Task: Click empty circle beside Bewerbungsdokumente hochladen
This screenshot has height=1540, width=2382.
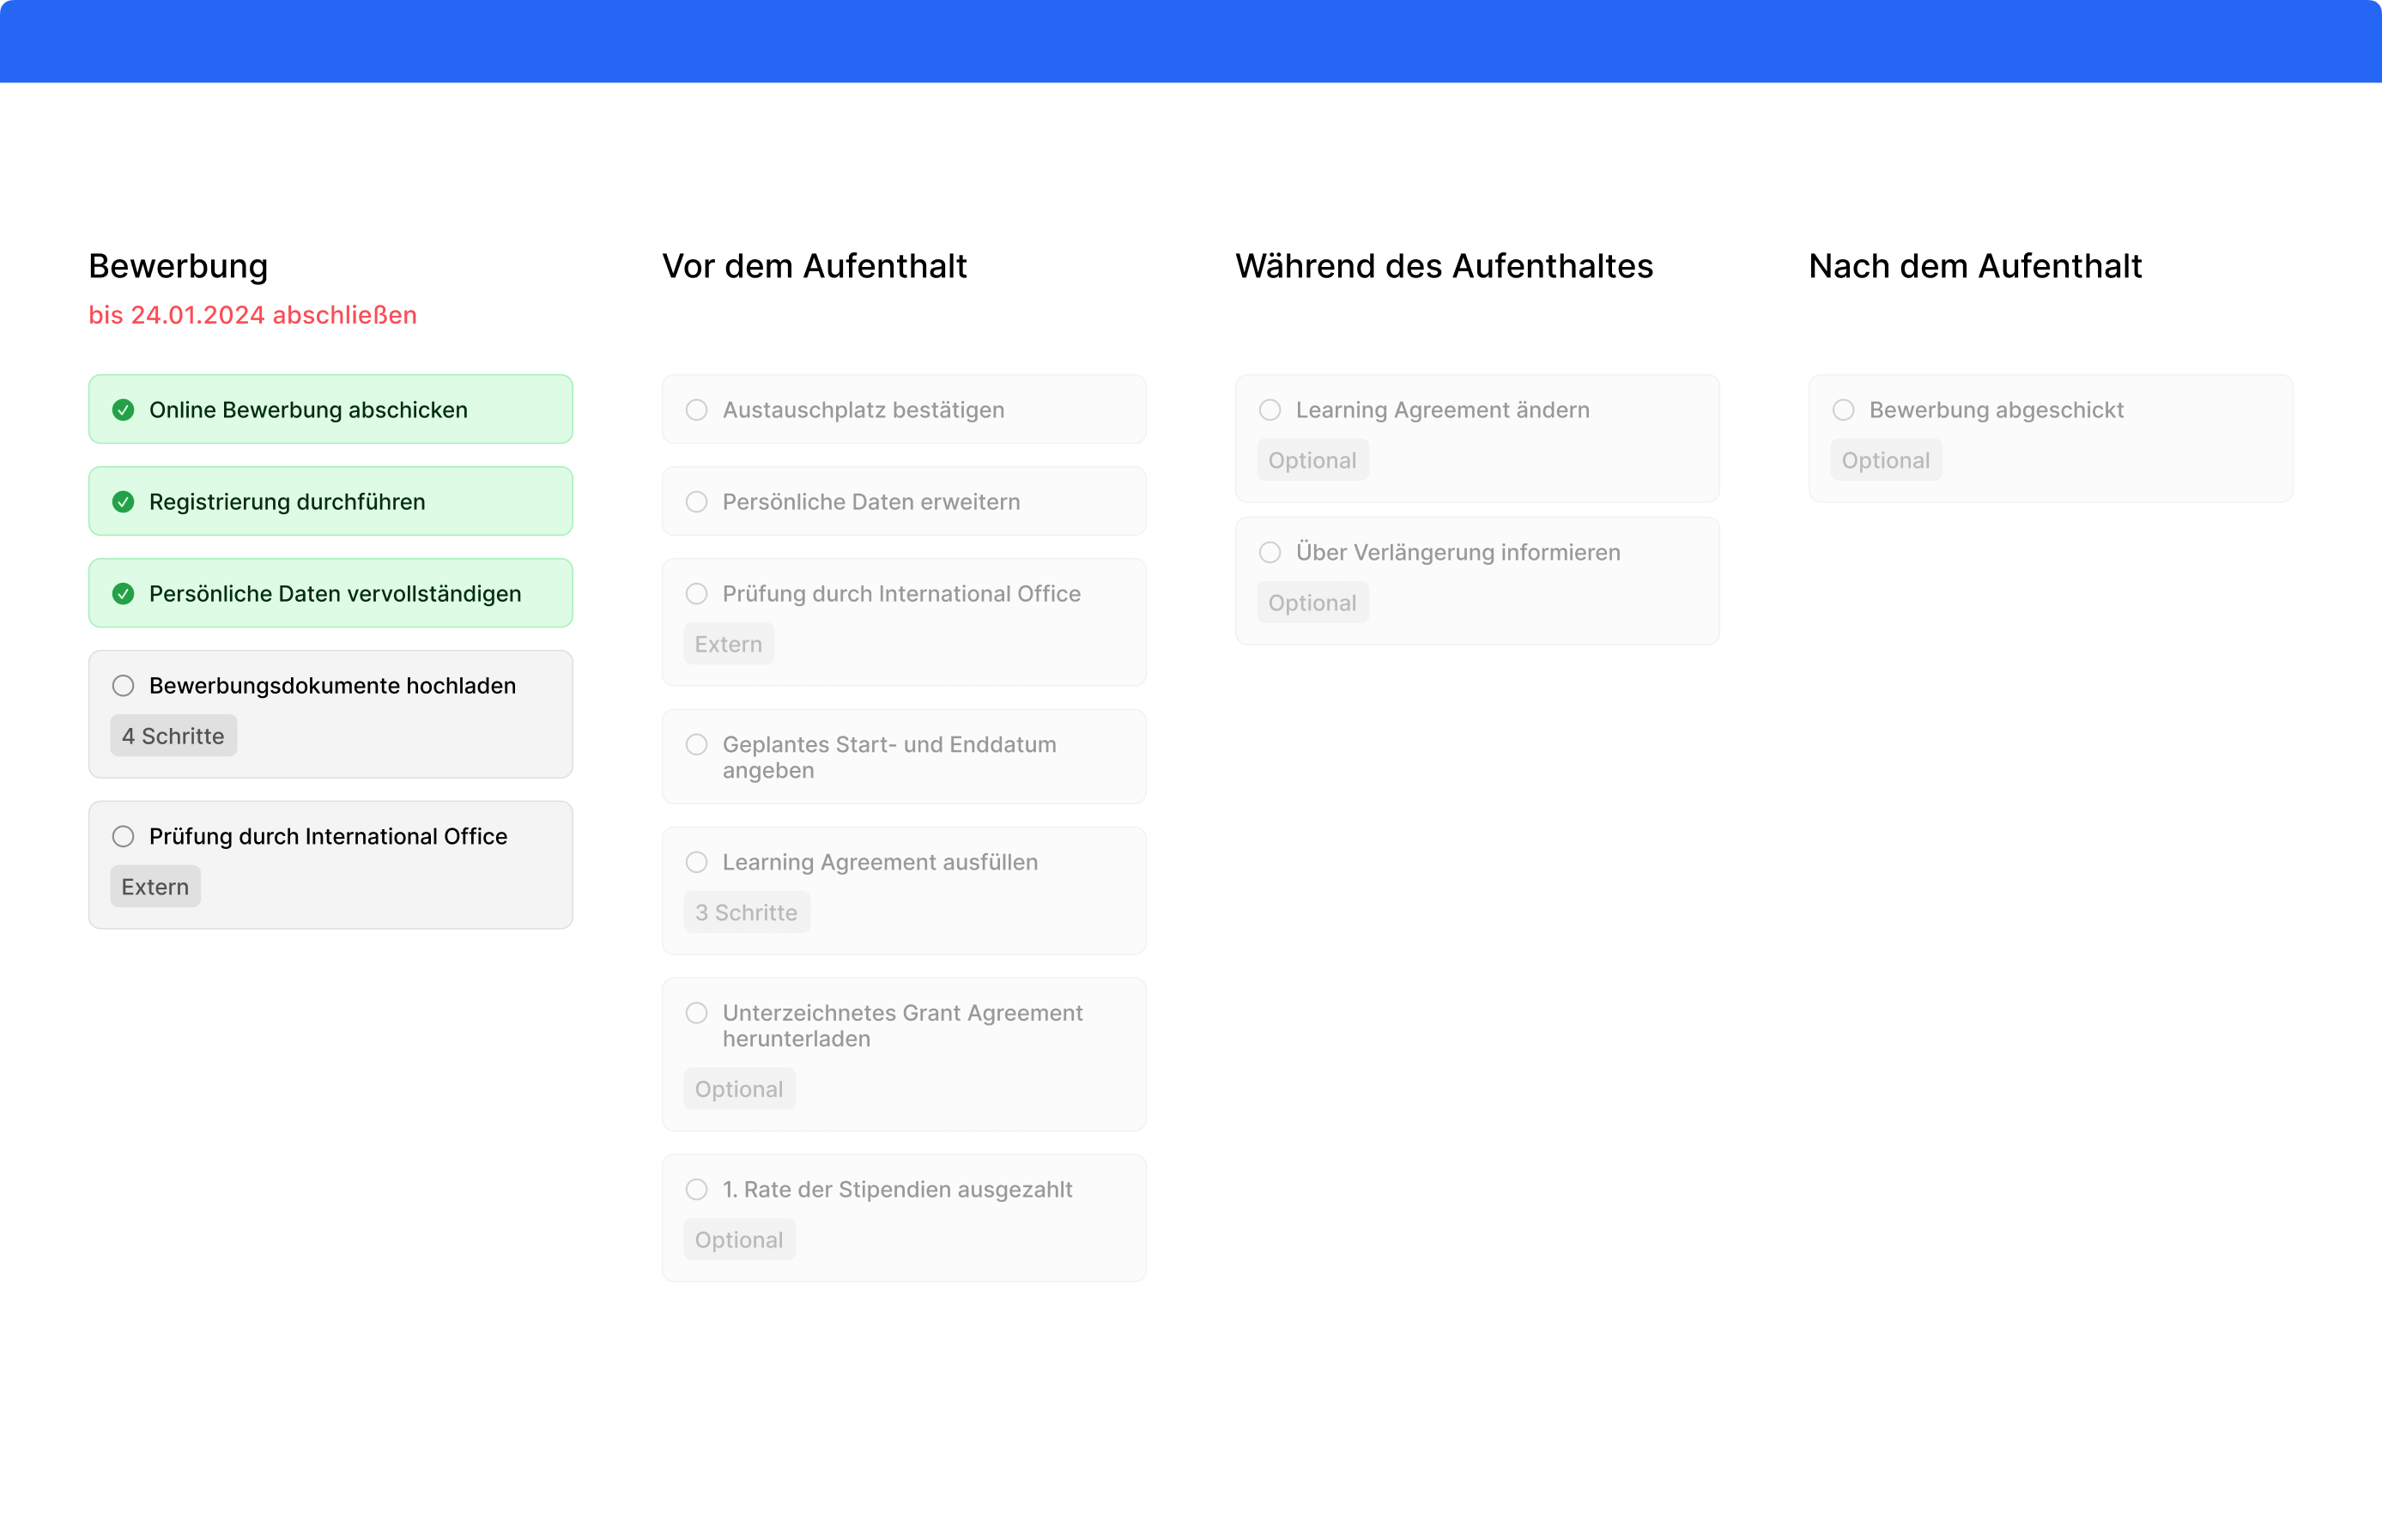Action: 123,686
